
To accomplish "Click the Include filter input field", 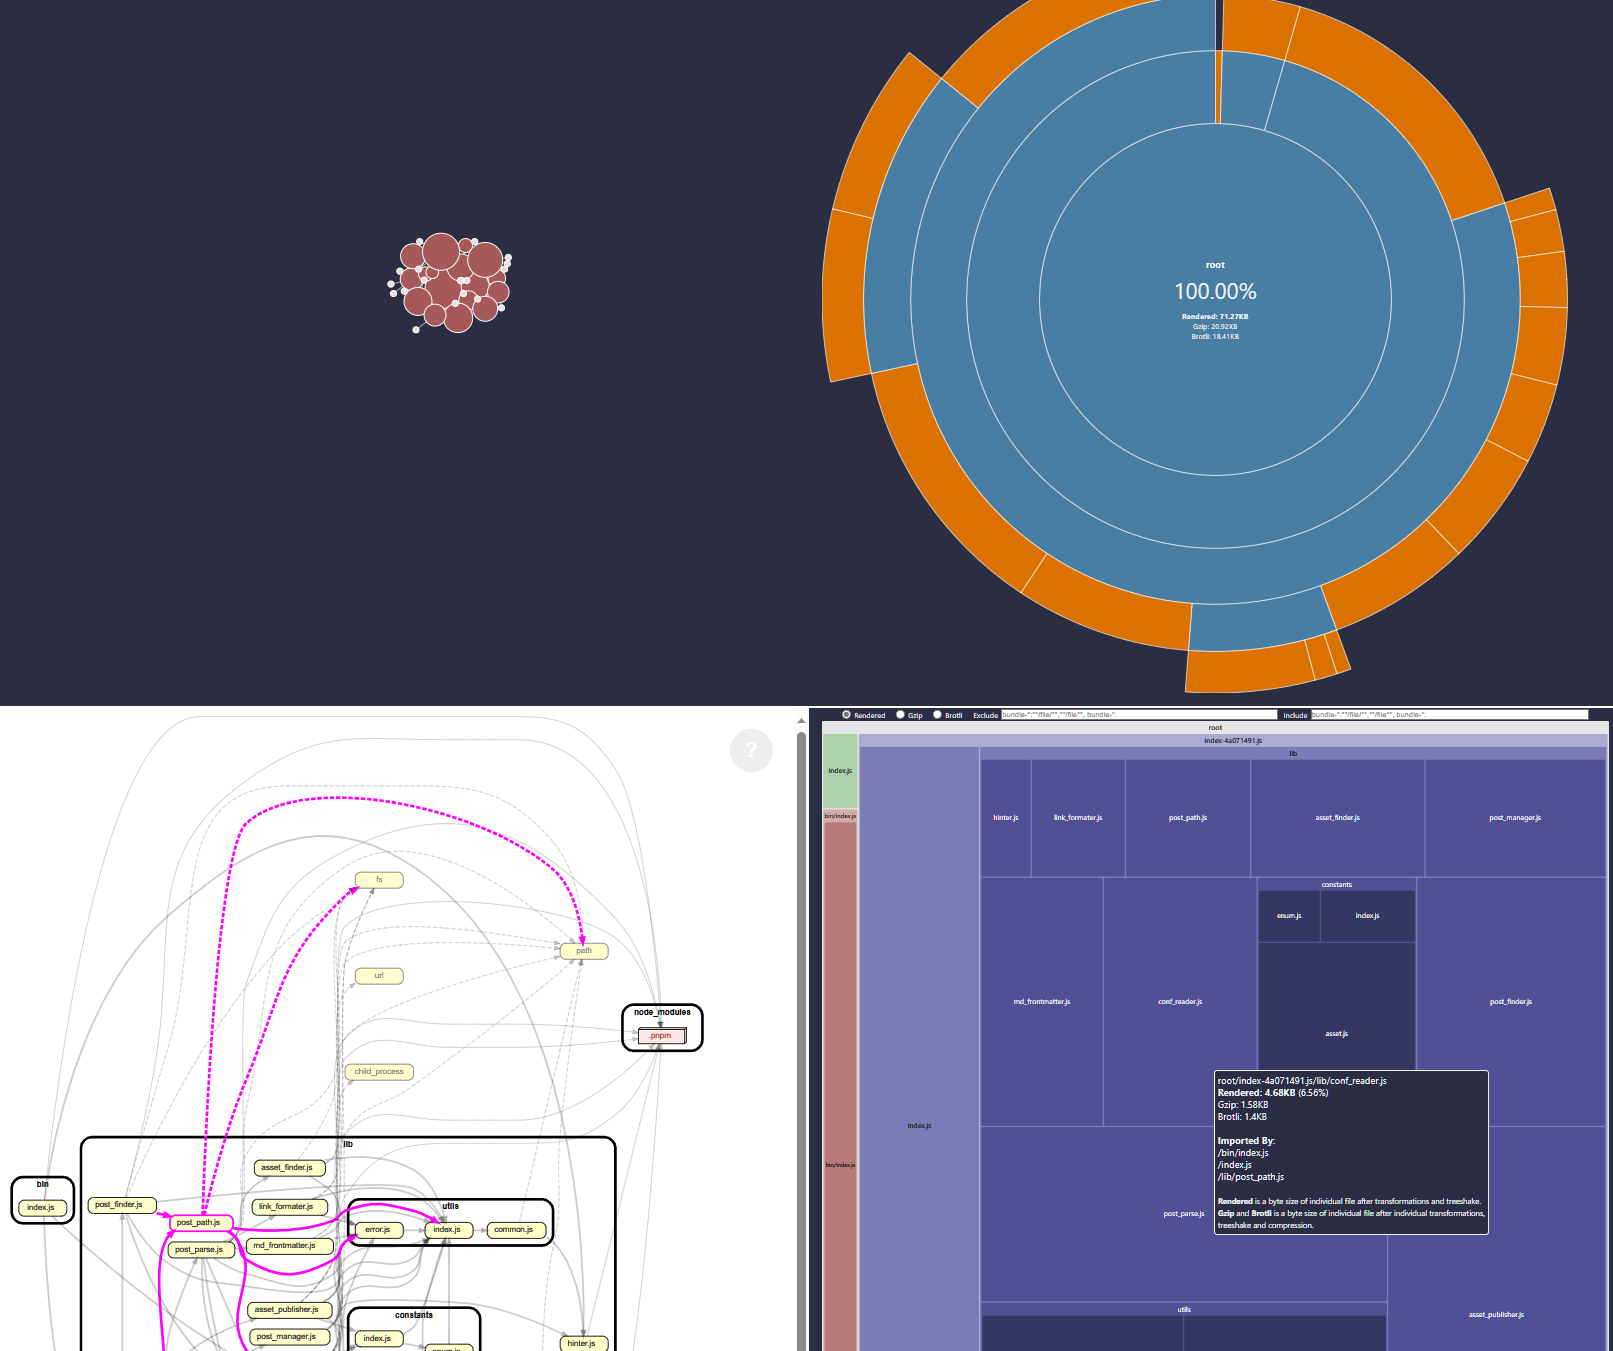I will coord(1448,715).
